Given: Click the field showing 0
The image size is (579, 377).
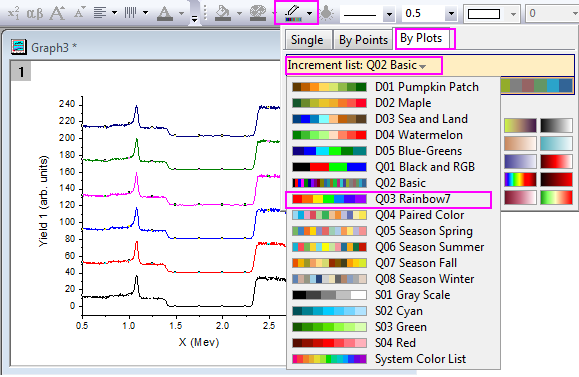Looking at the screenshot, I should coord(552,14).
